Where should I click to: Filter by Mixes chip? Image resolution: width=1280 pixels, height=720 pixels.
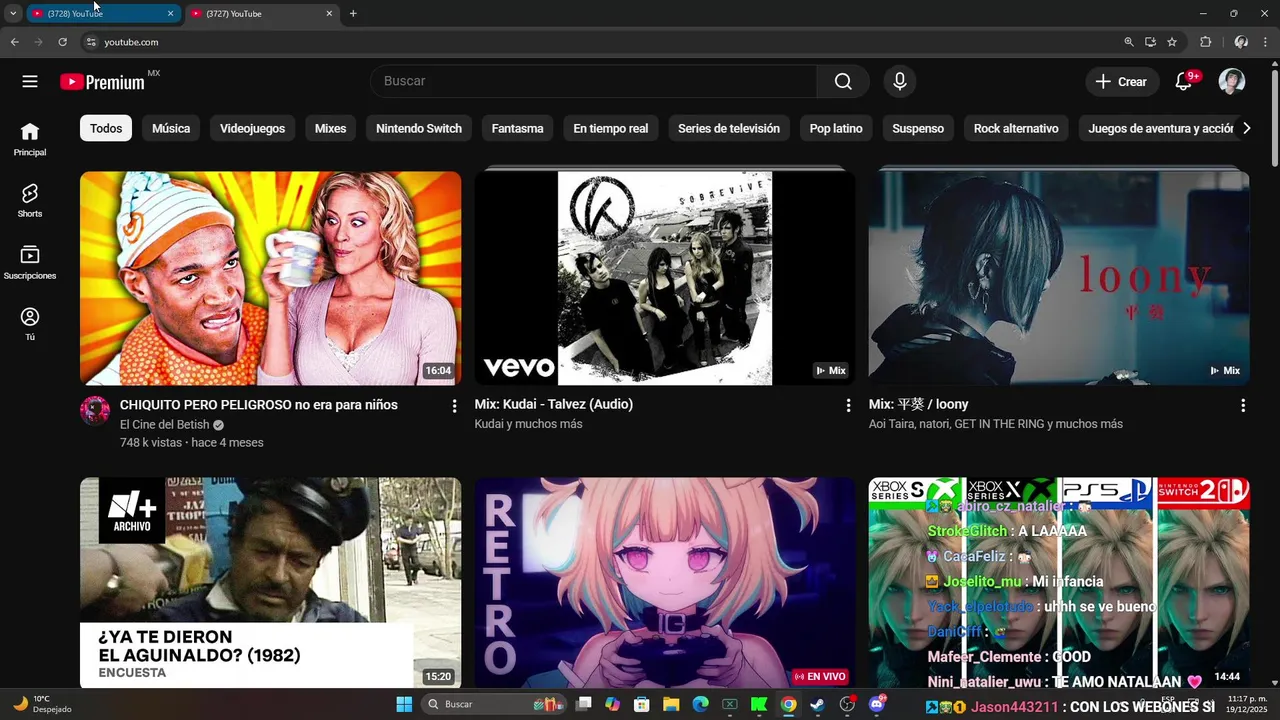(330, 128)
